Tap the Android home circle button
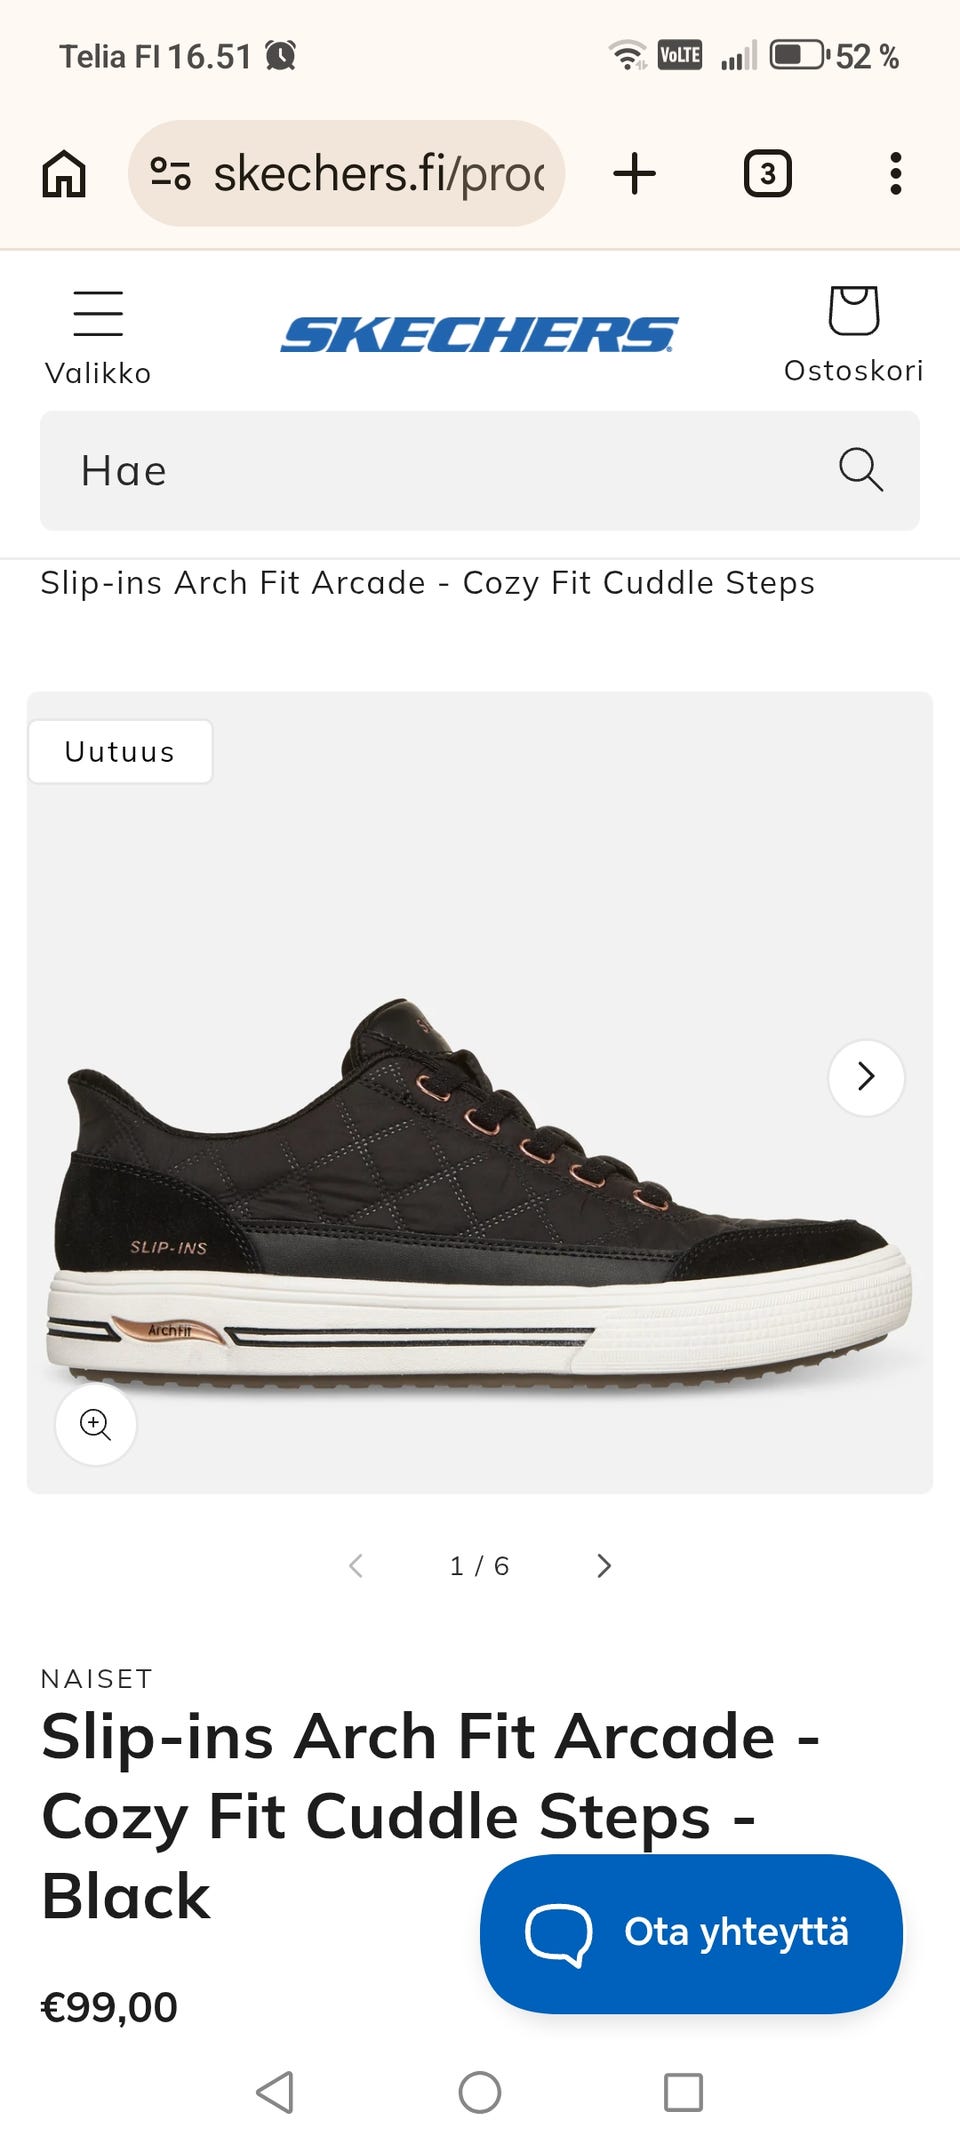Image resolution: width=960 pixels, height=2144 pixels. [x=480, y=2091]
